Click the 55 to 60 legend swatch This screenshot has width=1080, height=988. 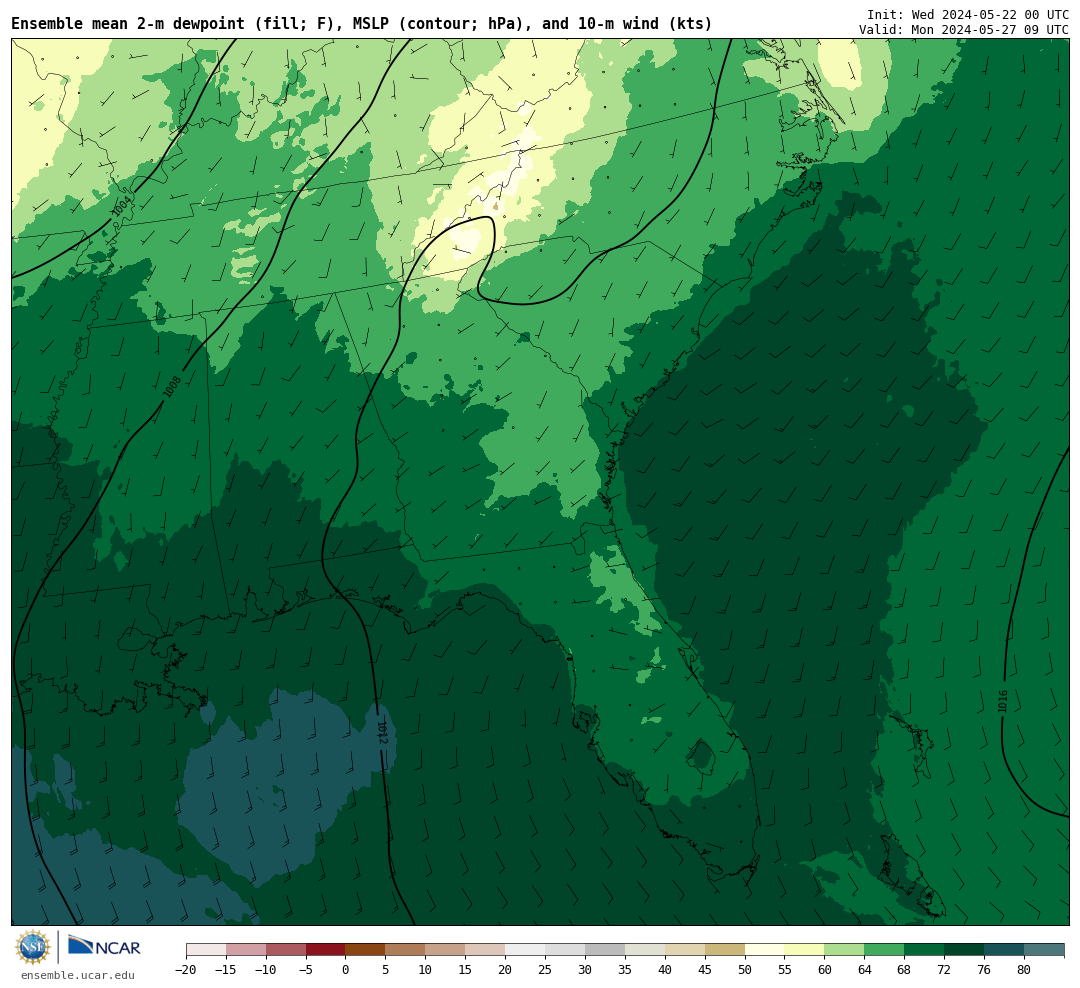[805, 950]
